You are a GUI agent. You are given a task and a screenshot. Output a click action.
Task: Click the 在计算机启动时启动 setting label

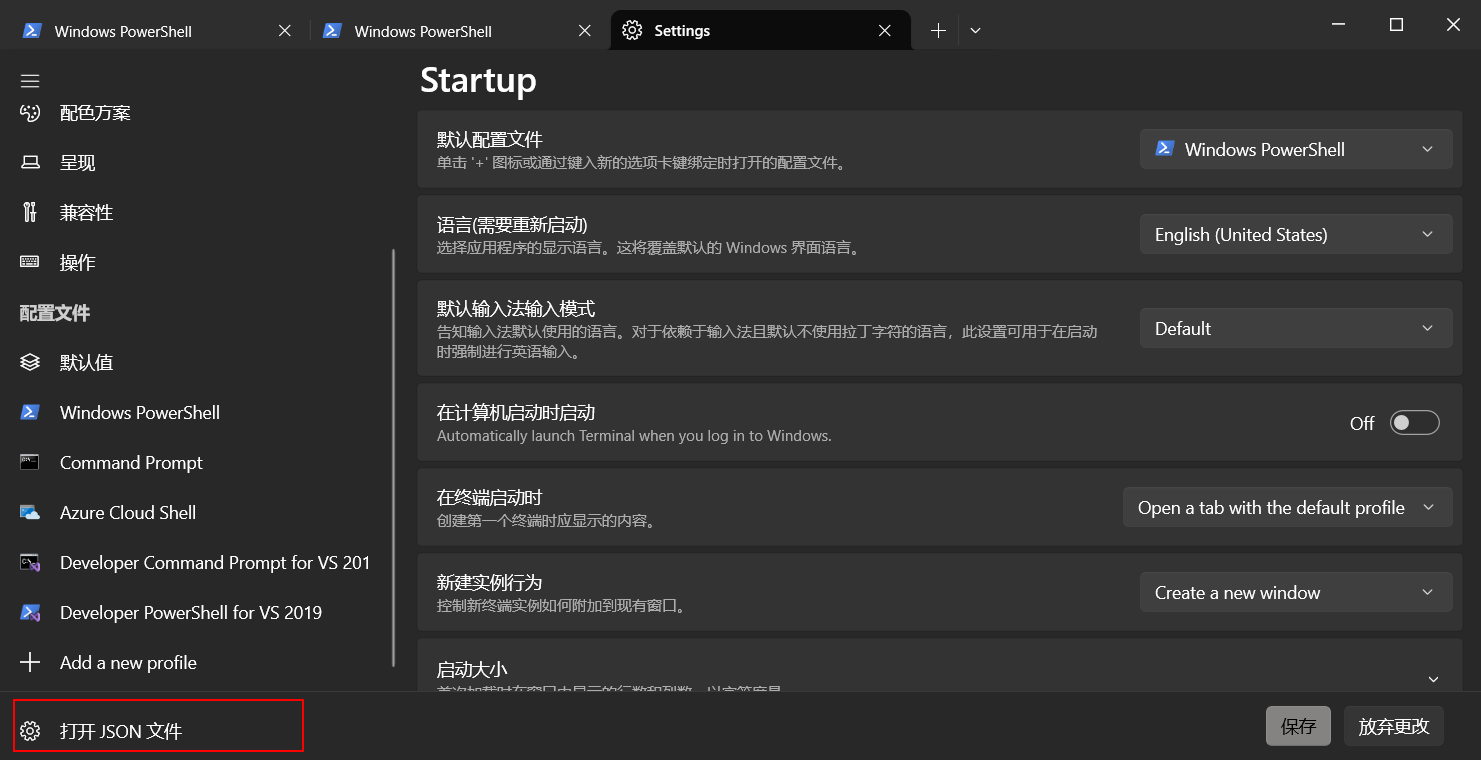[x=516, y=412]
